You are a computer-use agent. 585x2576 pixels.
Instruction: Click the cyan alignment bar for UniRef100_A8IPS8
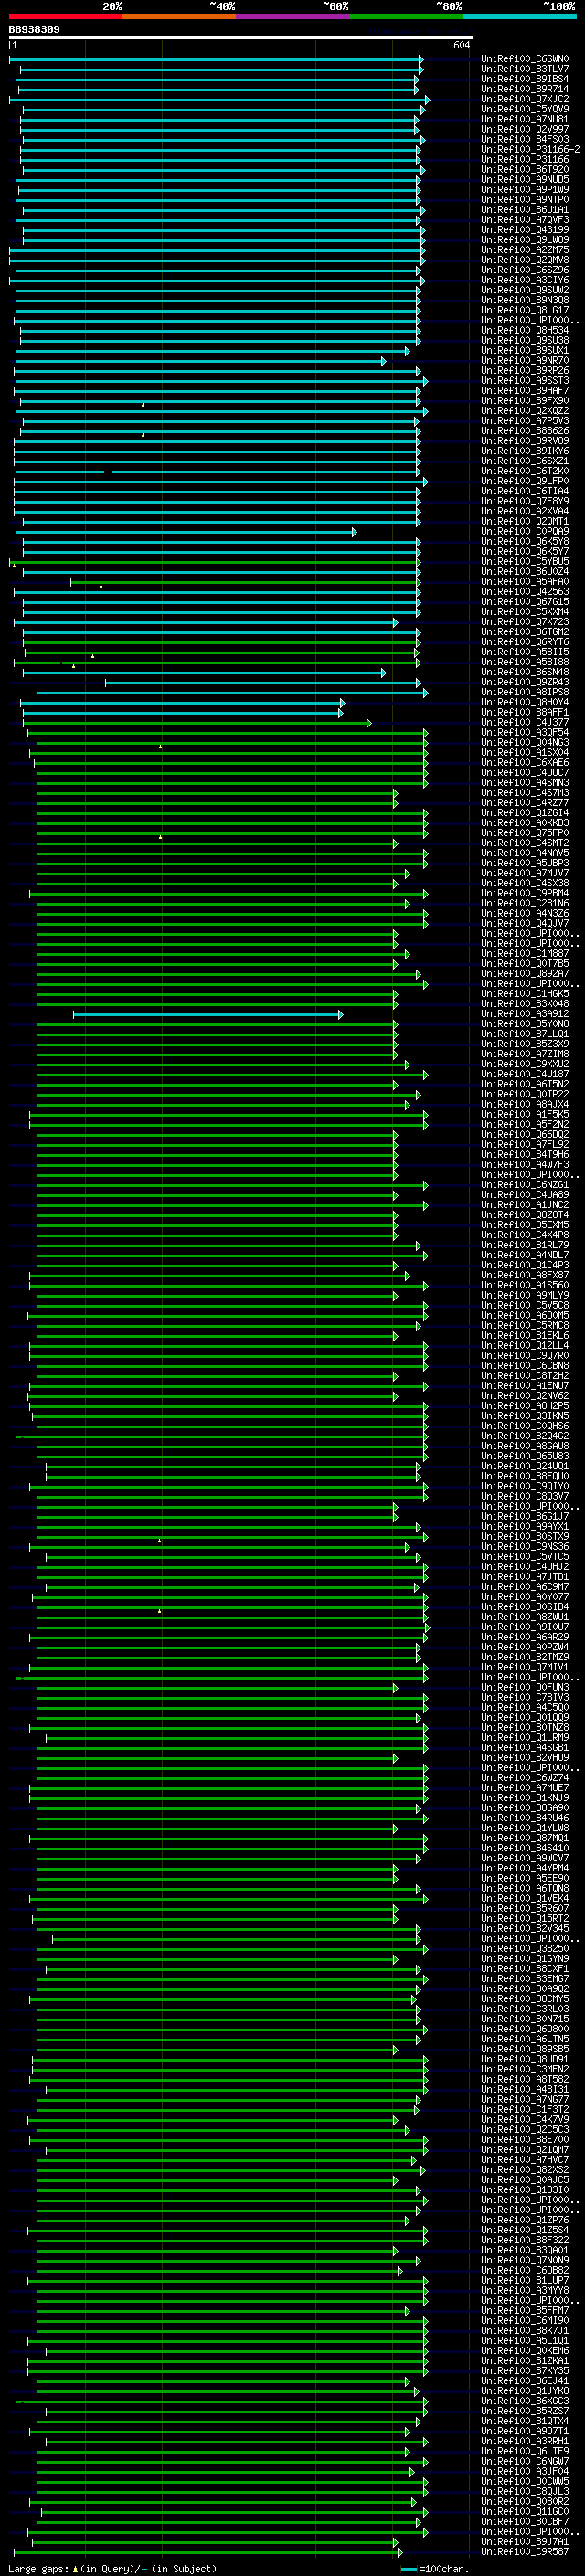[232, 693]
